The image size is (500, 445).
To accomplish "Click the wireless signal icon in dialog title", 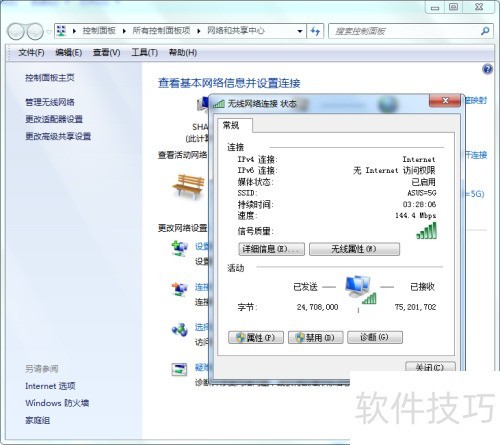I will [x=219, y=104].
